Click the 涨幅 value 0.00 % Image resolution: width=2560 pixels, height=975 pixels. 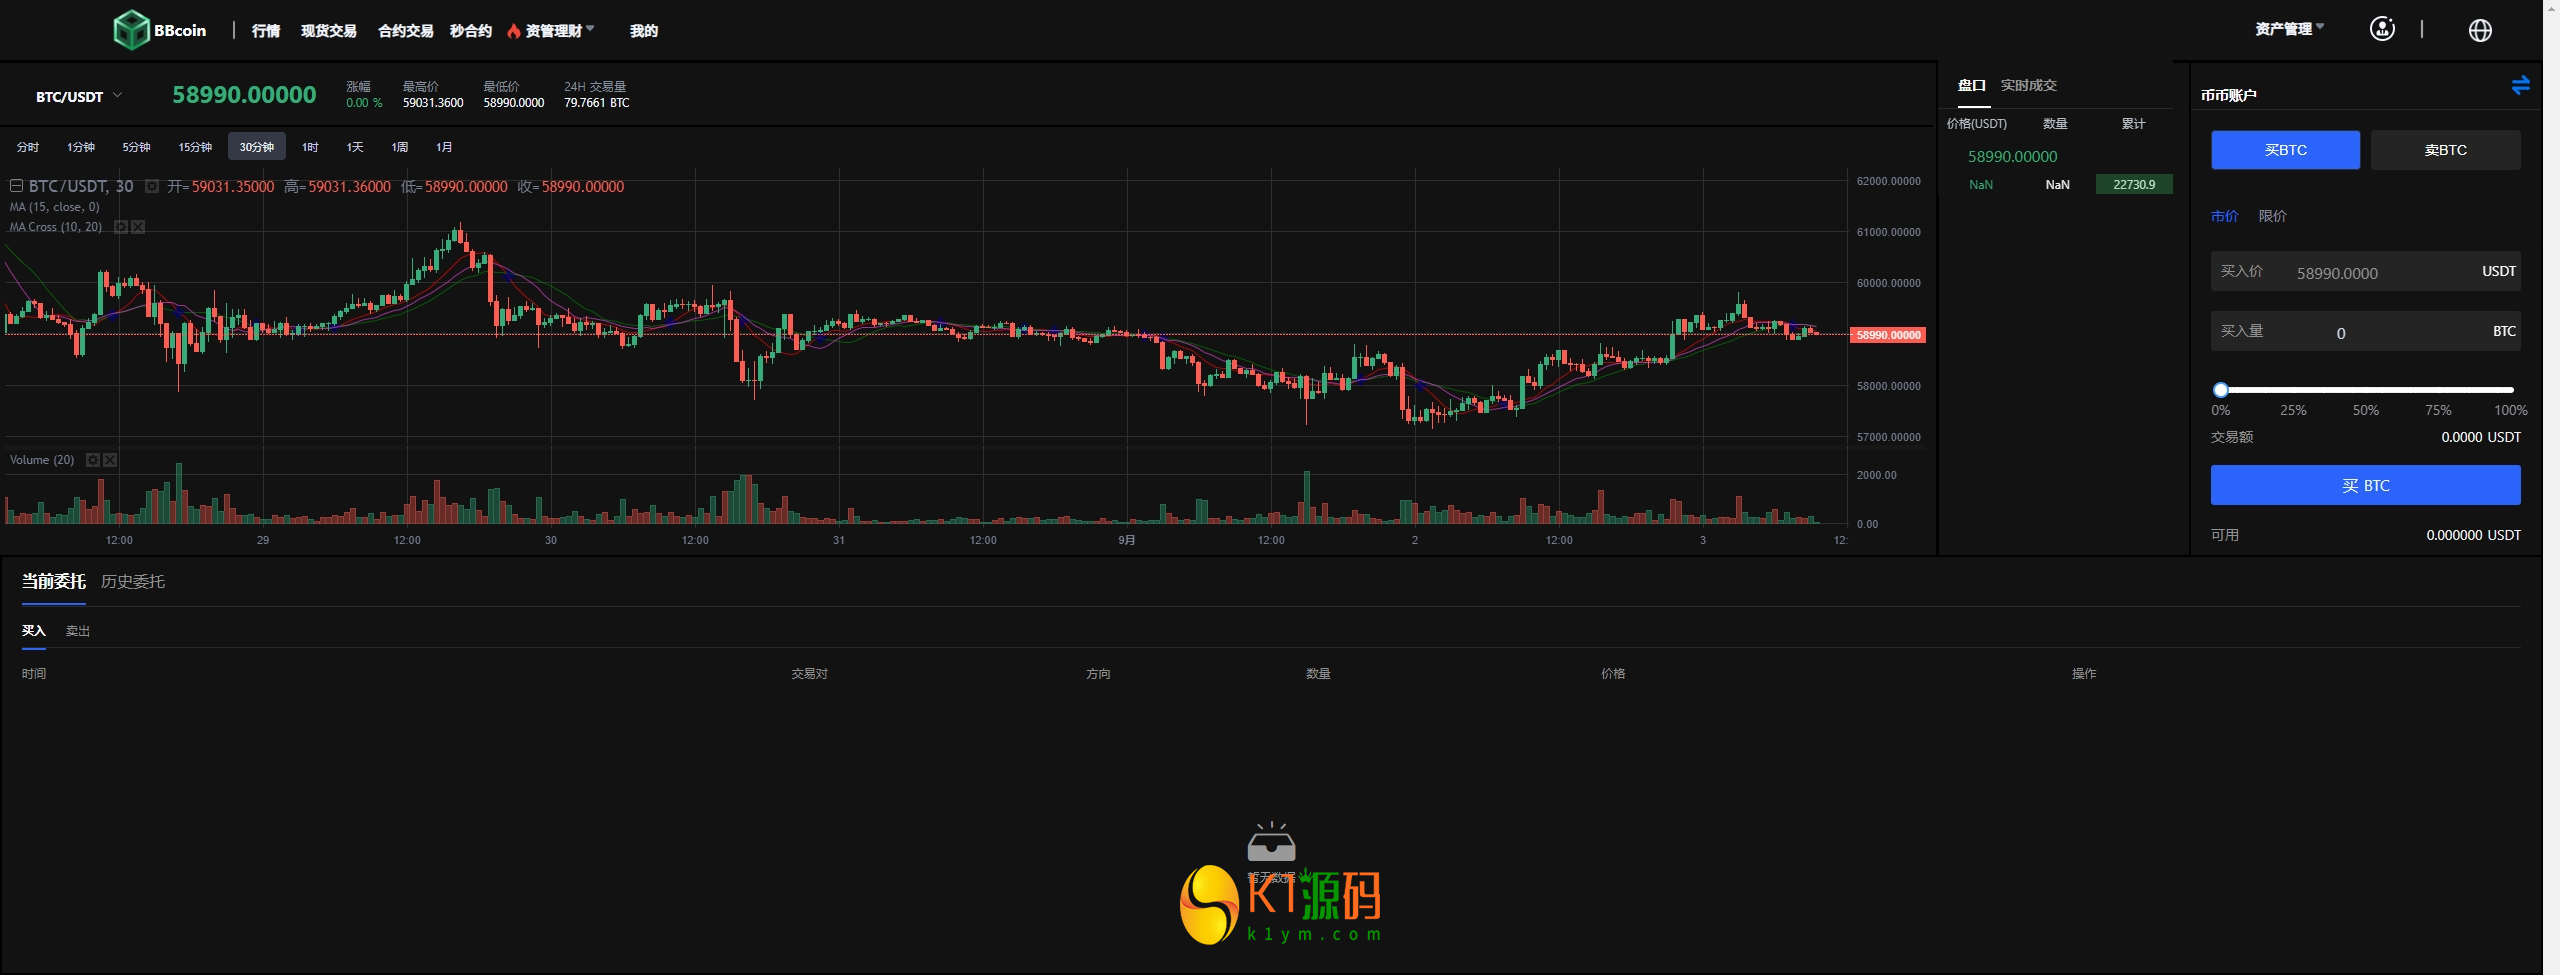pyautogui.click(x=364, y=103)
